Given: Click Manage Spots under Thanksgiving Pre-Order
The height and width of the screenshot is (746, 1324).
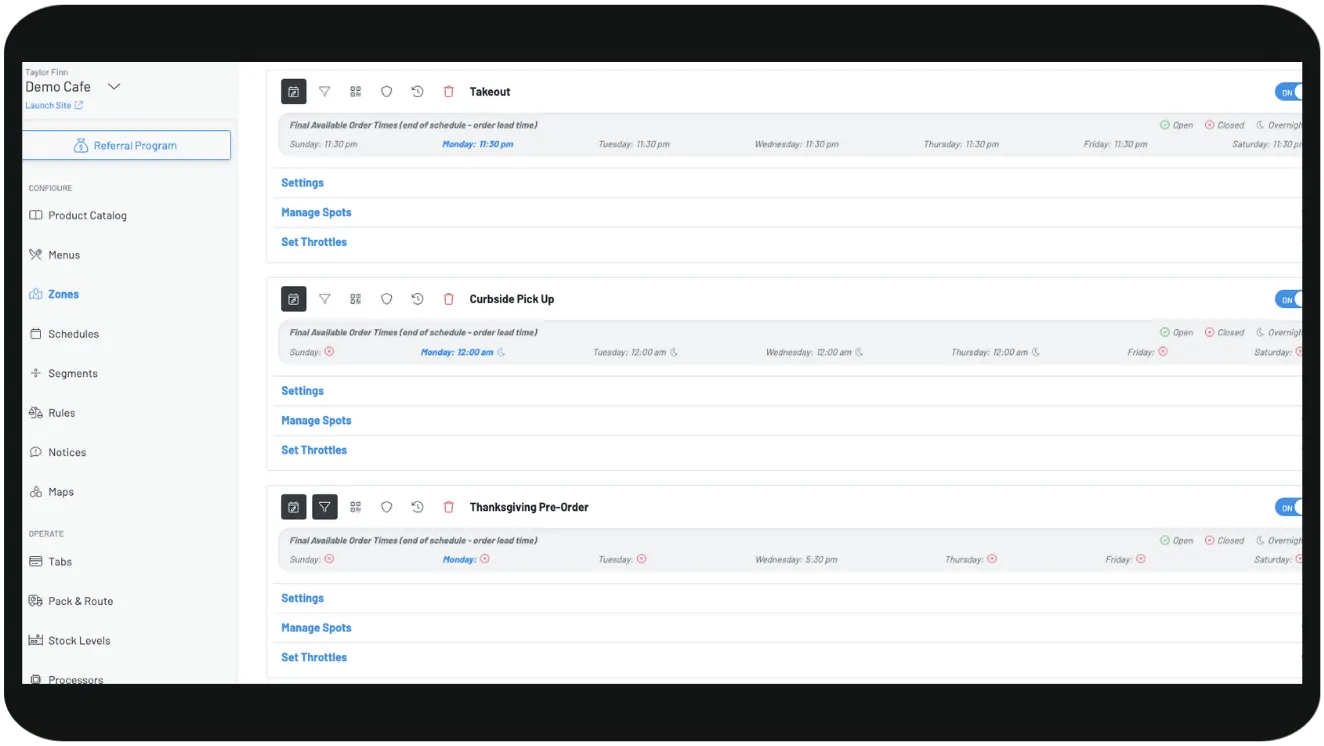Looking at the screenshot, I should (x=316, y=628).
